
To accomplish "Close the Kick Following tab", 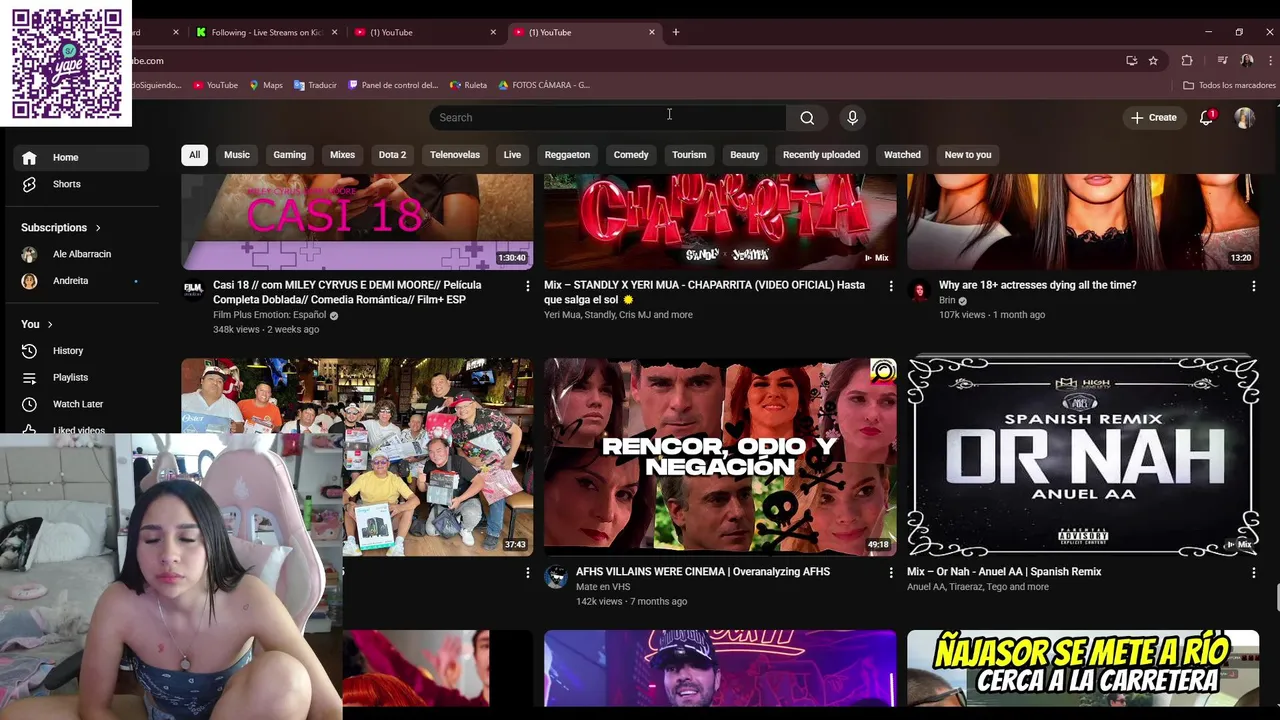I will click(334, 32).
